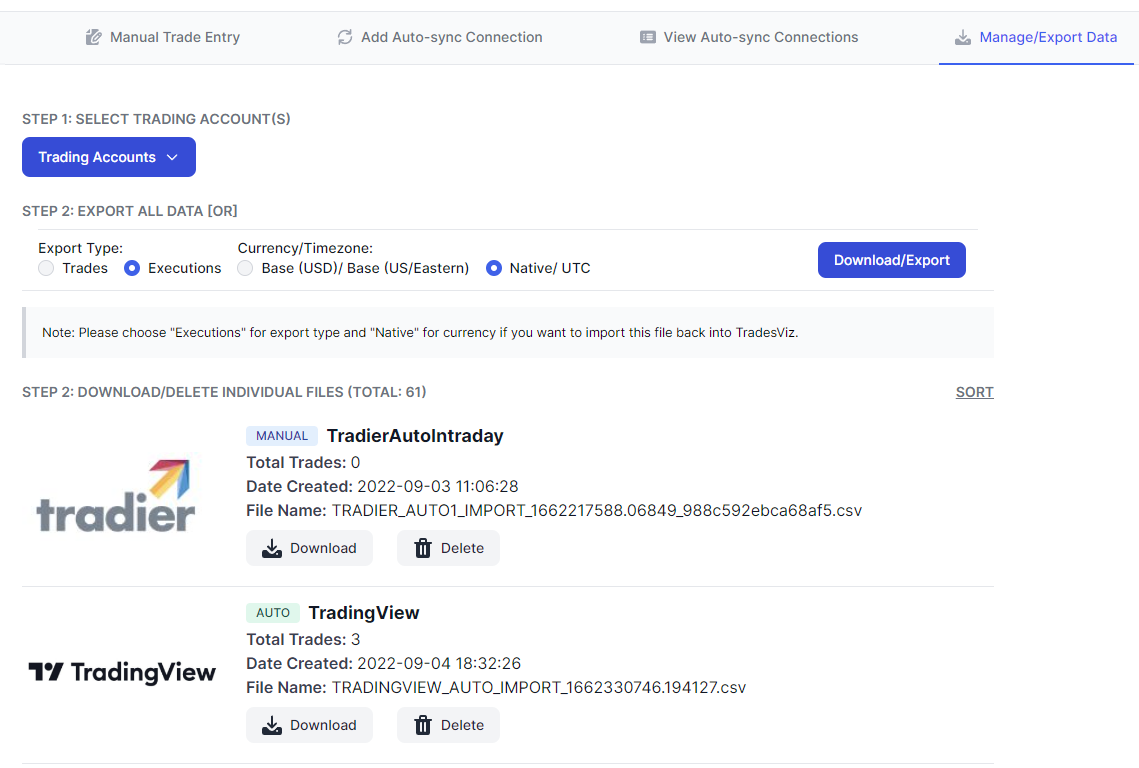The image size is (1139, 768).
Task: Click the TradierAutoIntraday title
Action: click(x=415, y=435)
